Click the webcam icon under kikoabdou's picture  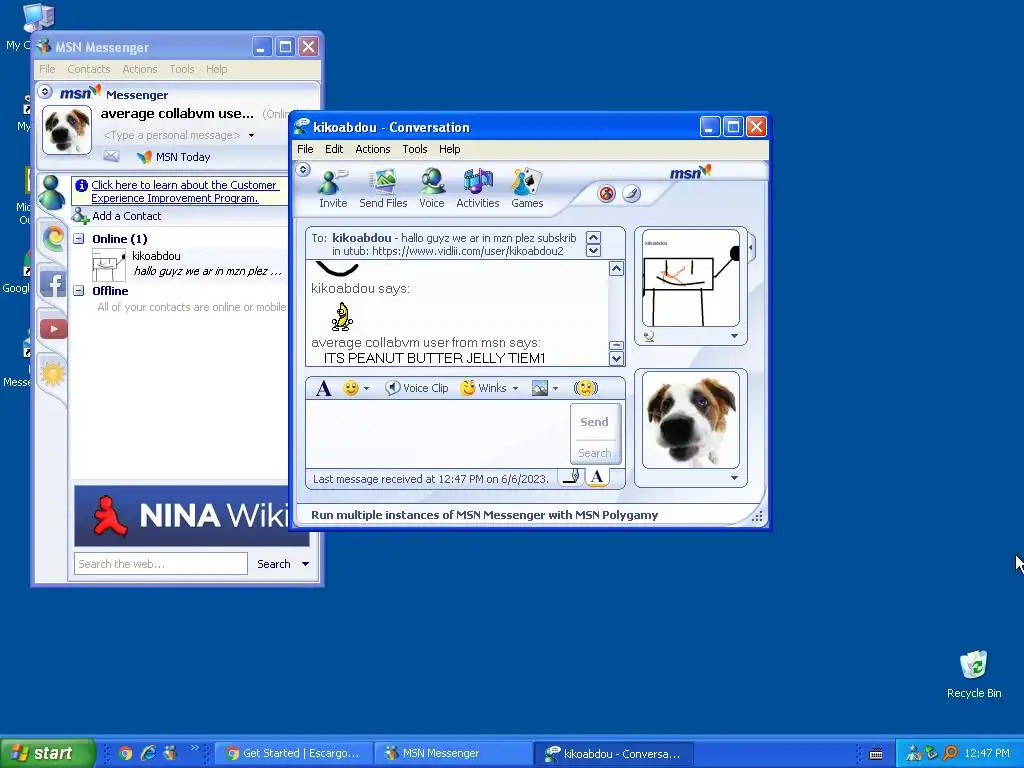649,336
